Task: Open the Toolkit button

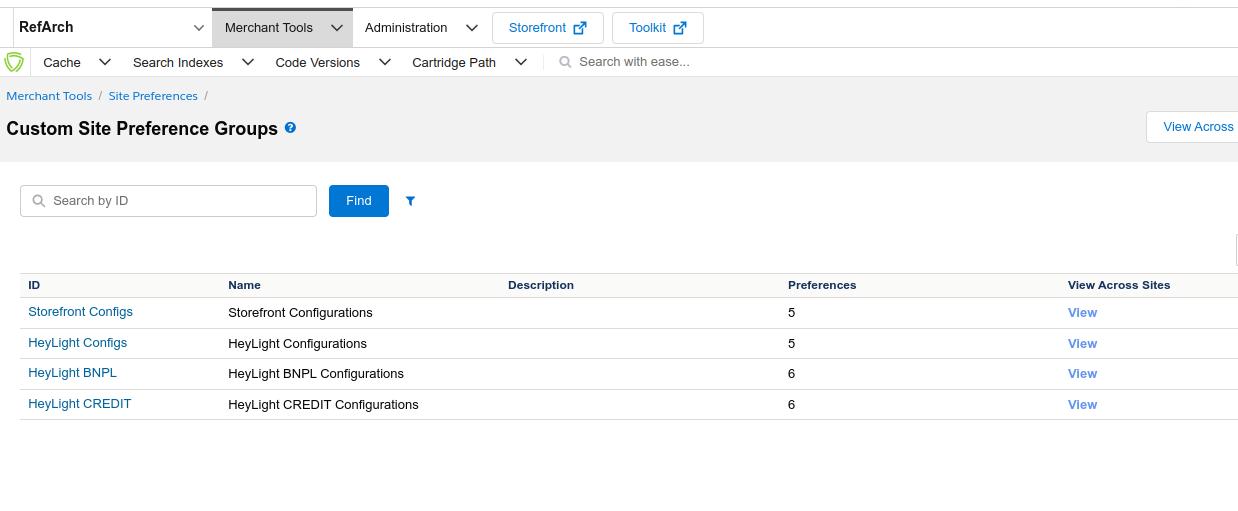Action: click(657, 28)
